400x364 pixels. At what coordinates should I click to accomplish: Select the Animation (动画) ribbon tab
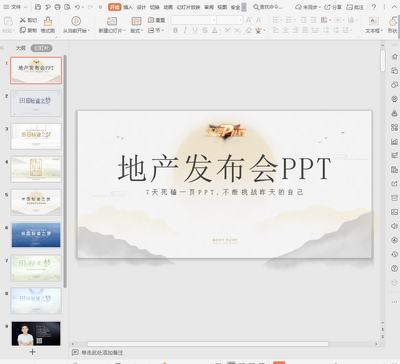pyautogui.click(x=168, y=7)
